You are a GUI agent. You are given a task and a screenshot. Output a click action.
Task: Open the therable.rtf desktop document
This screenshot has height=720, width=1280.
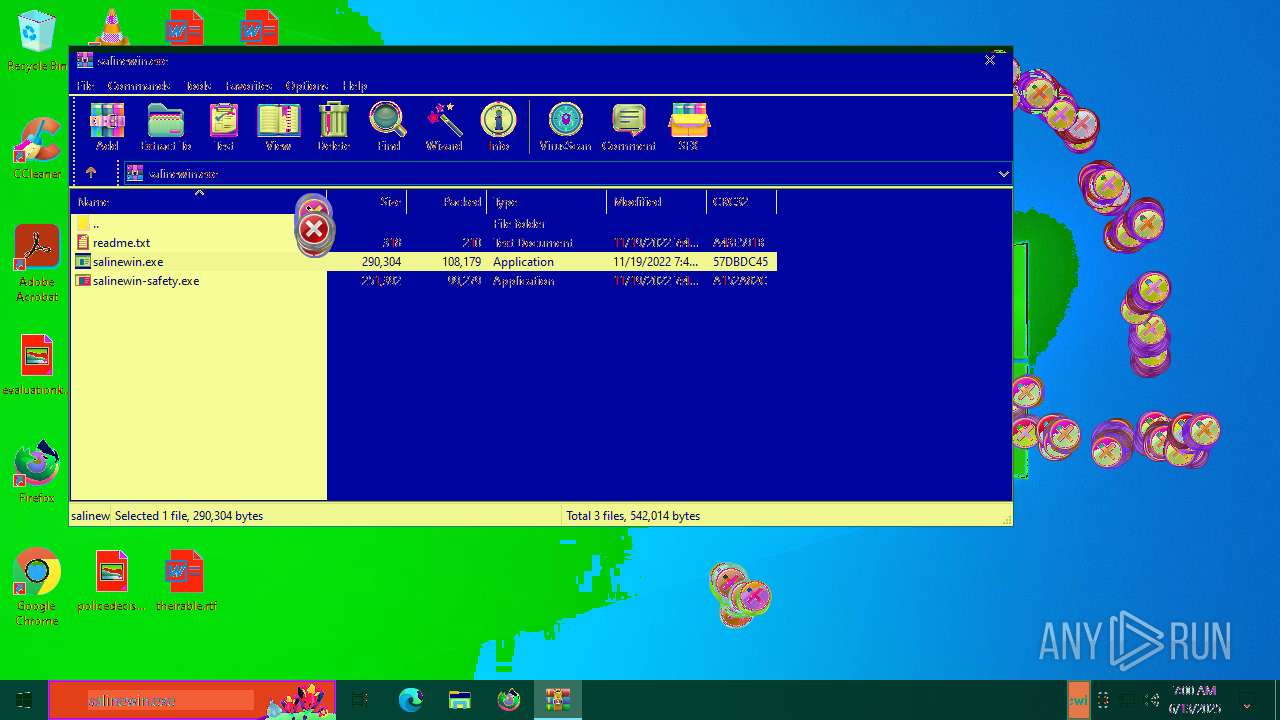pos(186,581)
